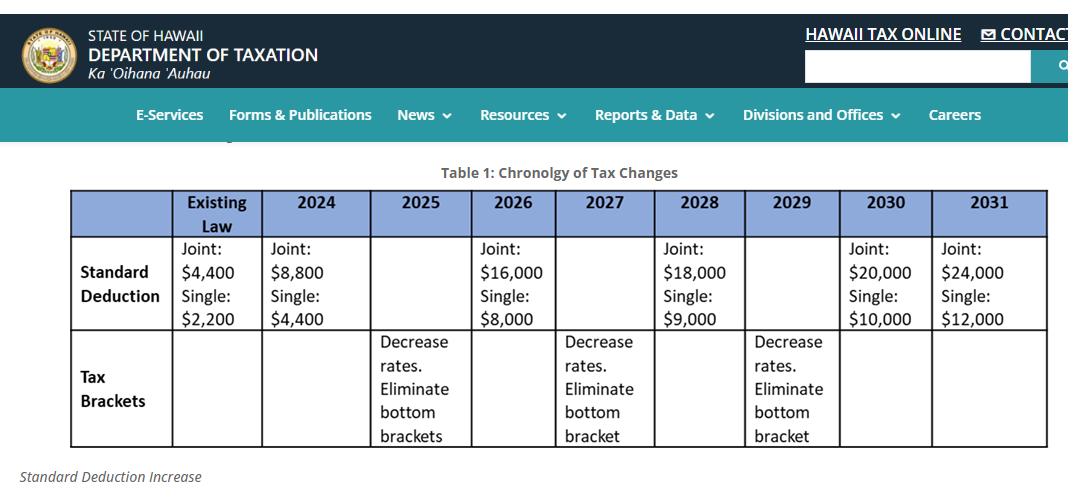Go to E-Services in navigation bar
This screenshot has width=1068, height=486.
(x=169, y=115)
